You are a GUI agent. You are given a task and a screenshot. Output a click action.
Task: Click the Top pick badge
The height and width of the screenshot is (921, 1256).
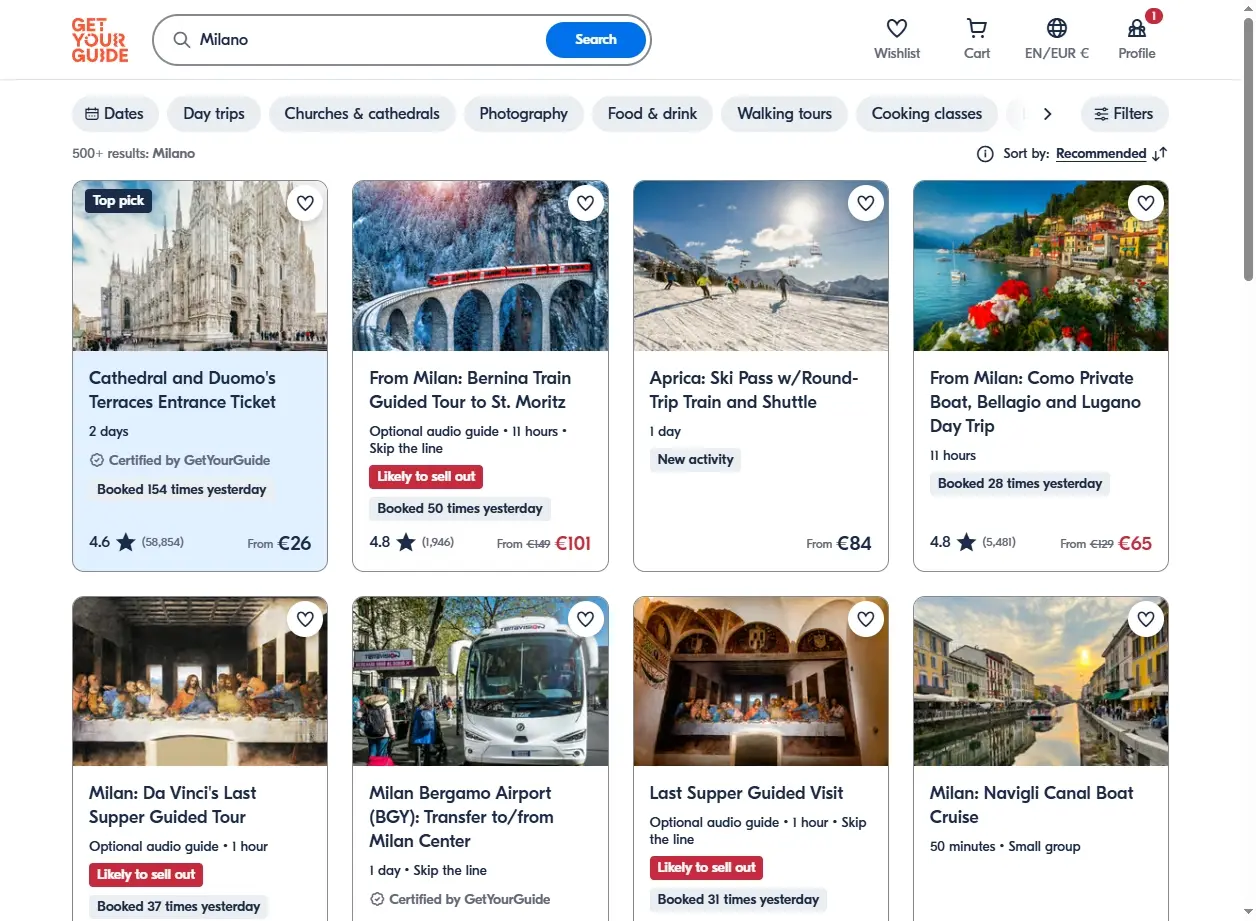click(x=119, y=201)
